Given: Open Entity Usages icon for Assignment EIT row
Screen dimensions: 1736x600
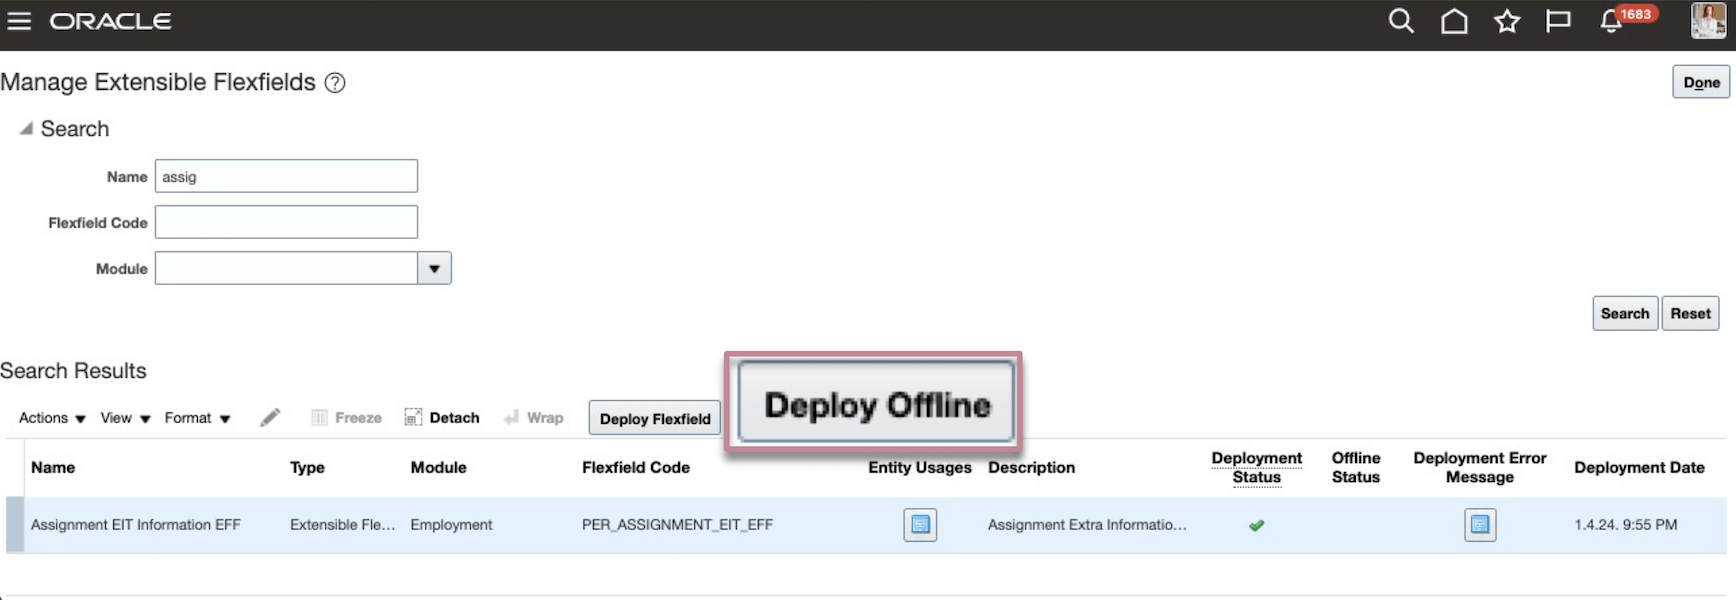Looking at the screenshot, I should [920, 525].
